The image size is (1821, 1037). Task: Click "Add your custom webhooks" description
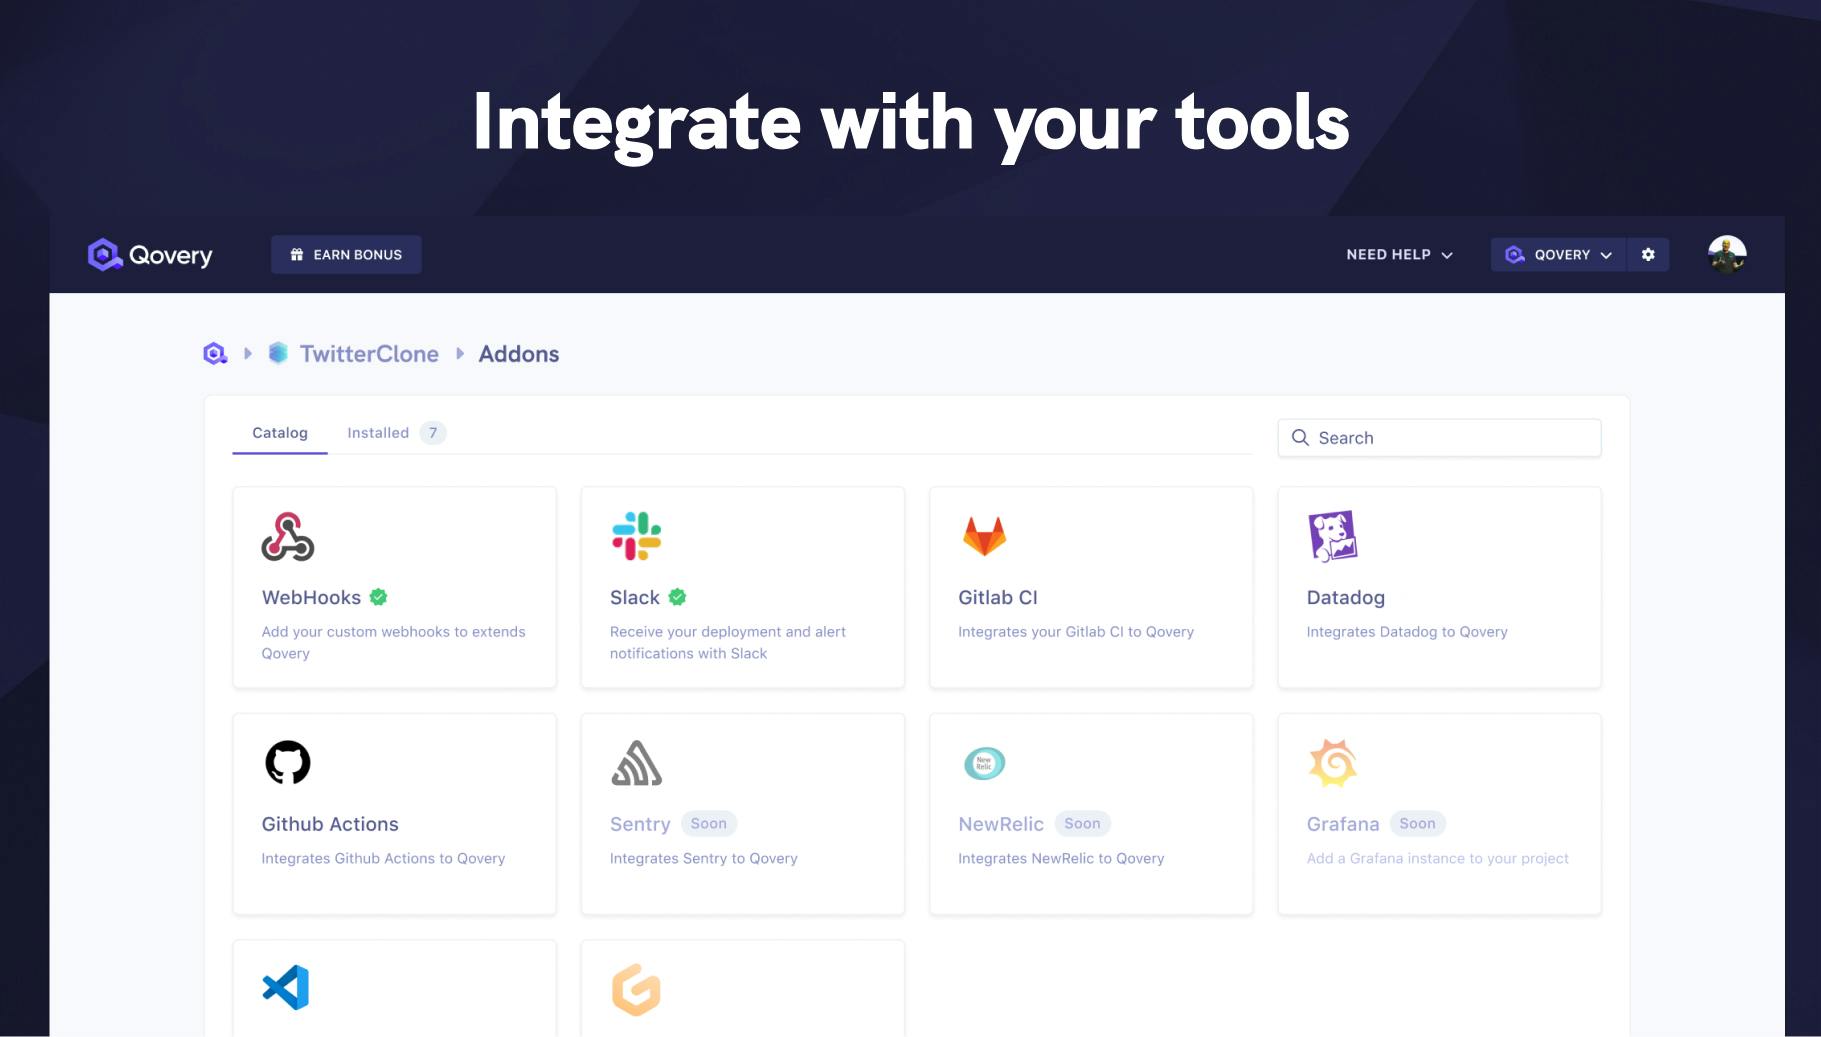point(393,643)
